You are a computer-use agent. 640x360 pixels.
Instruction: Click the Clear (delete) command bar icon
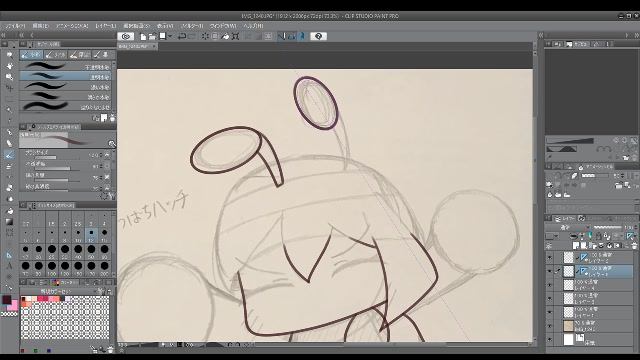[x=205, y=36]
